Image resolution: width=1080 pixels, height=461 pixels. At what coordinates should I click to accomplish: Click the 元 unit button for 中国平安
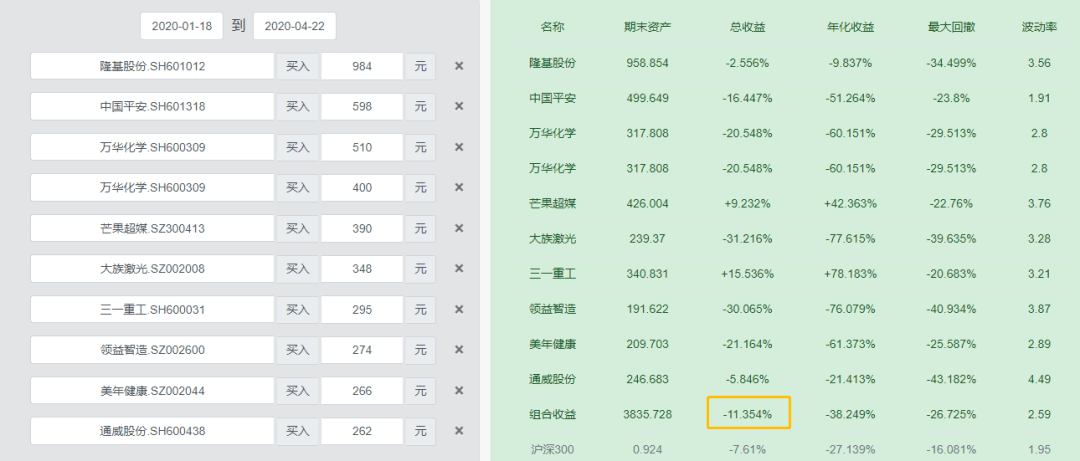click(420, 106)
